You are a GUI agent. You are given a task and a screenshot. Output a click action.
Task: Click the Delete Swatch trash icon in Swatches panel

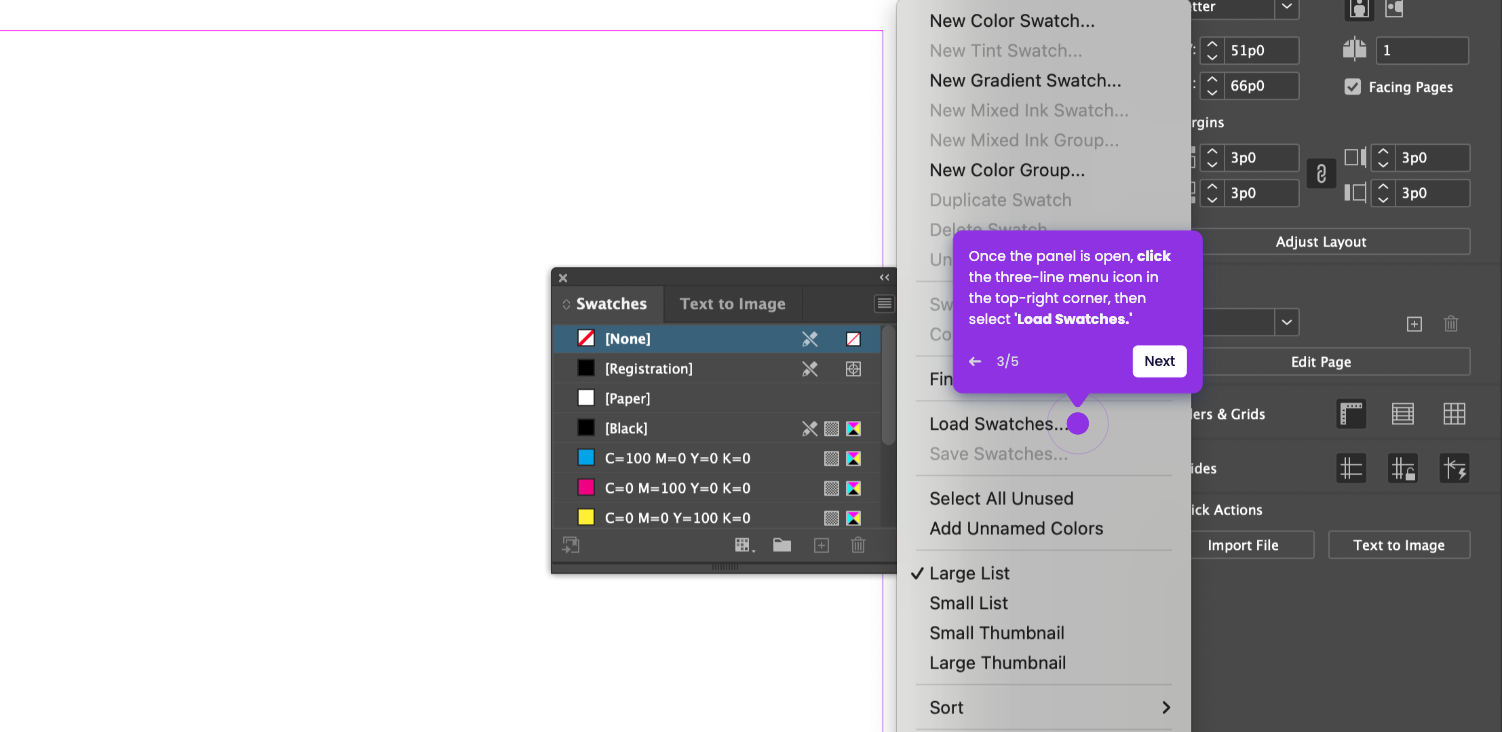[858, 545]
